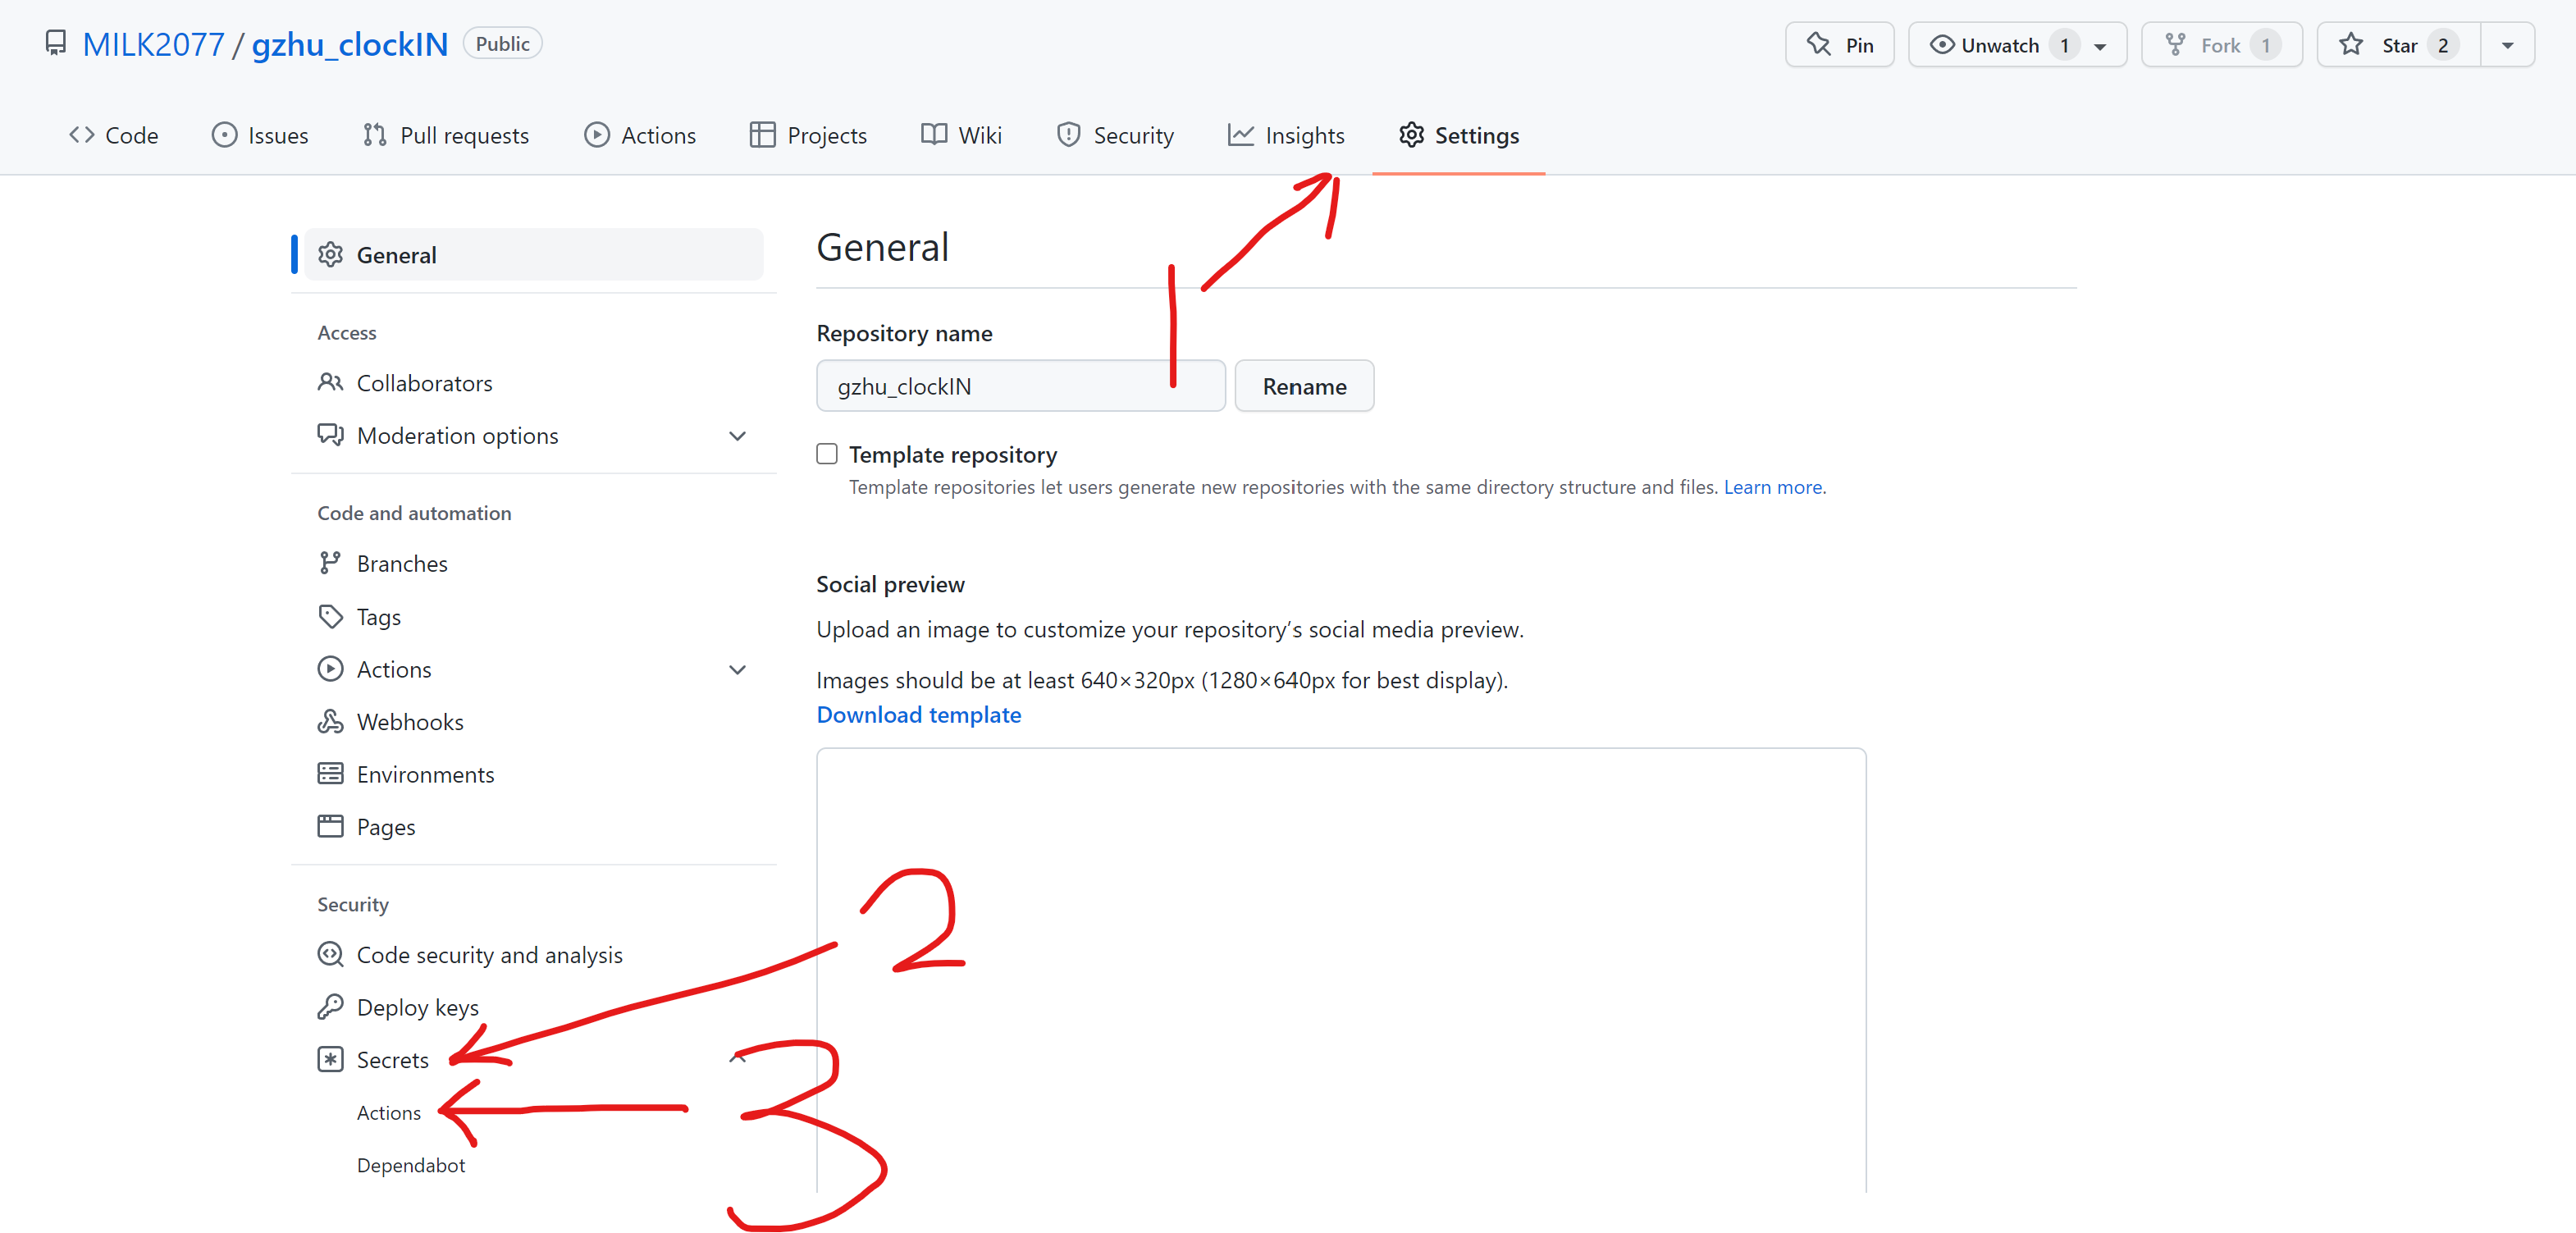This screenshot has width=2576, height=1233.
Task: Click the Webhooks icon in sidebar
Action: click(330, 722)
